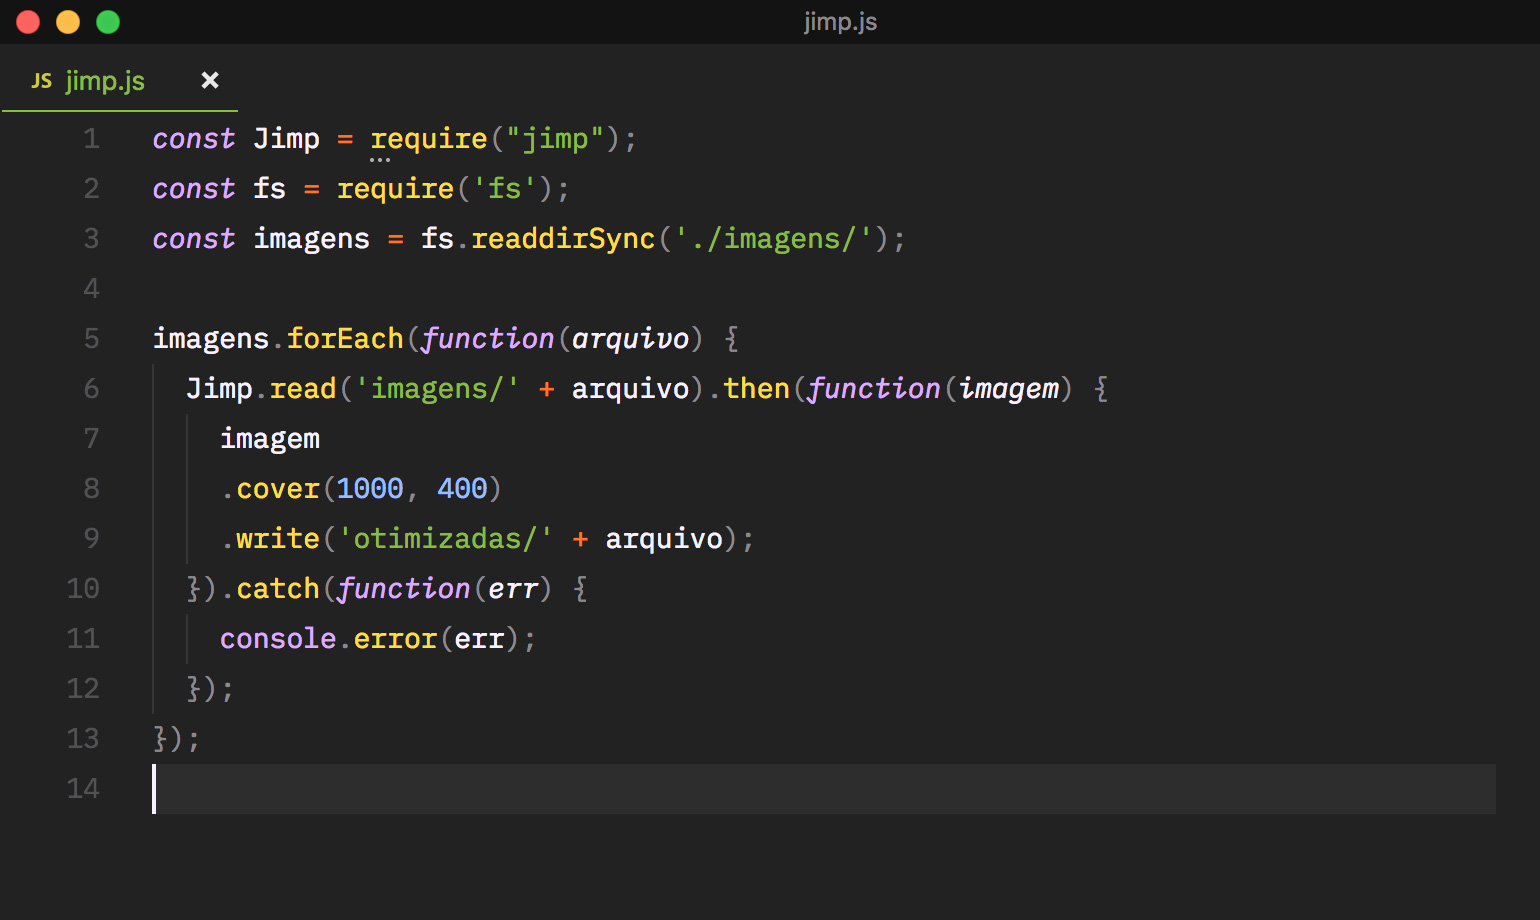Click error method on line 11
This screenshot has height=920, width=1540.
(395, 639)
